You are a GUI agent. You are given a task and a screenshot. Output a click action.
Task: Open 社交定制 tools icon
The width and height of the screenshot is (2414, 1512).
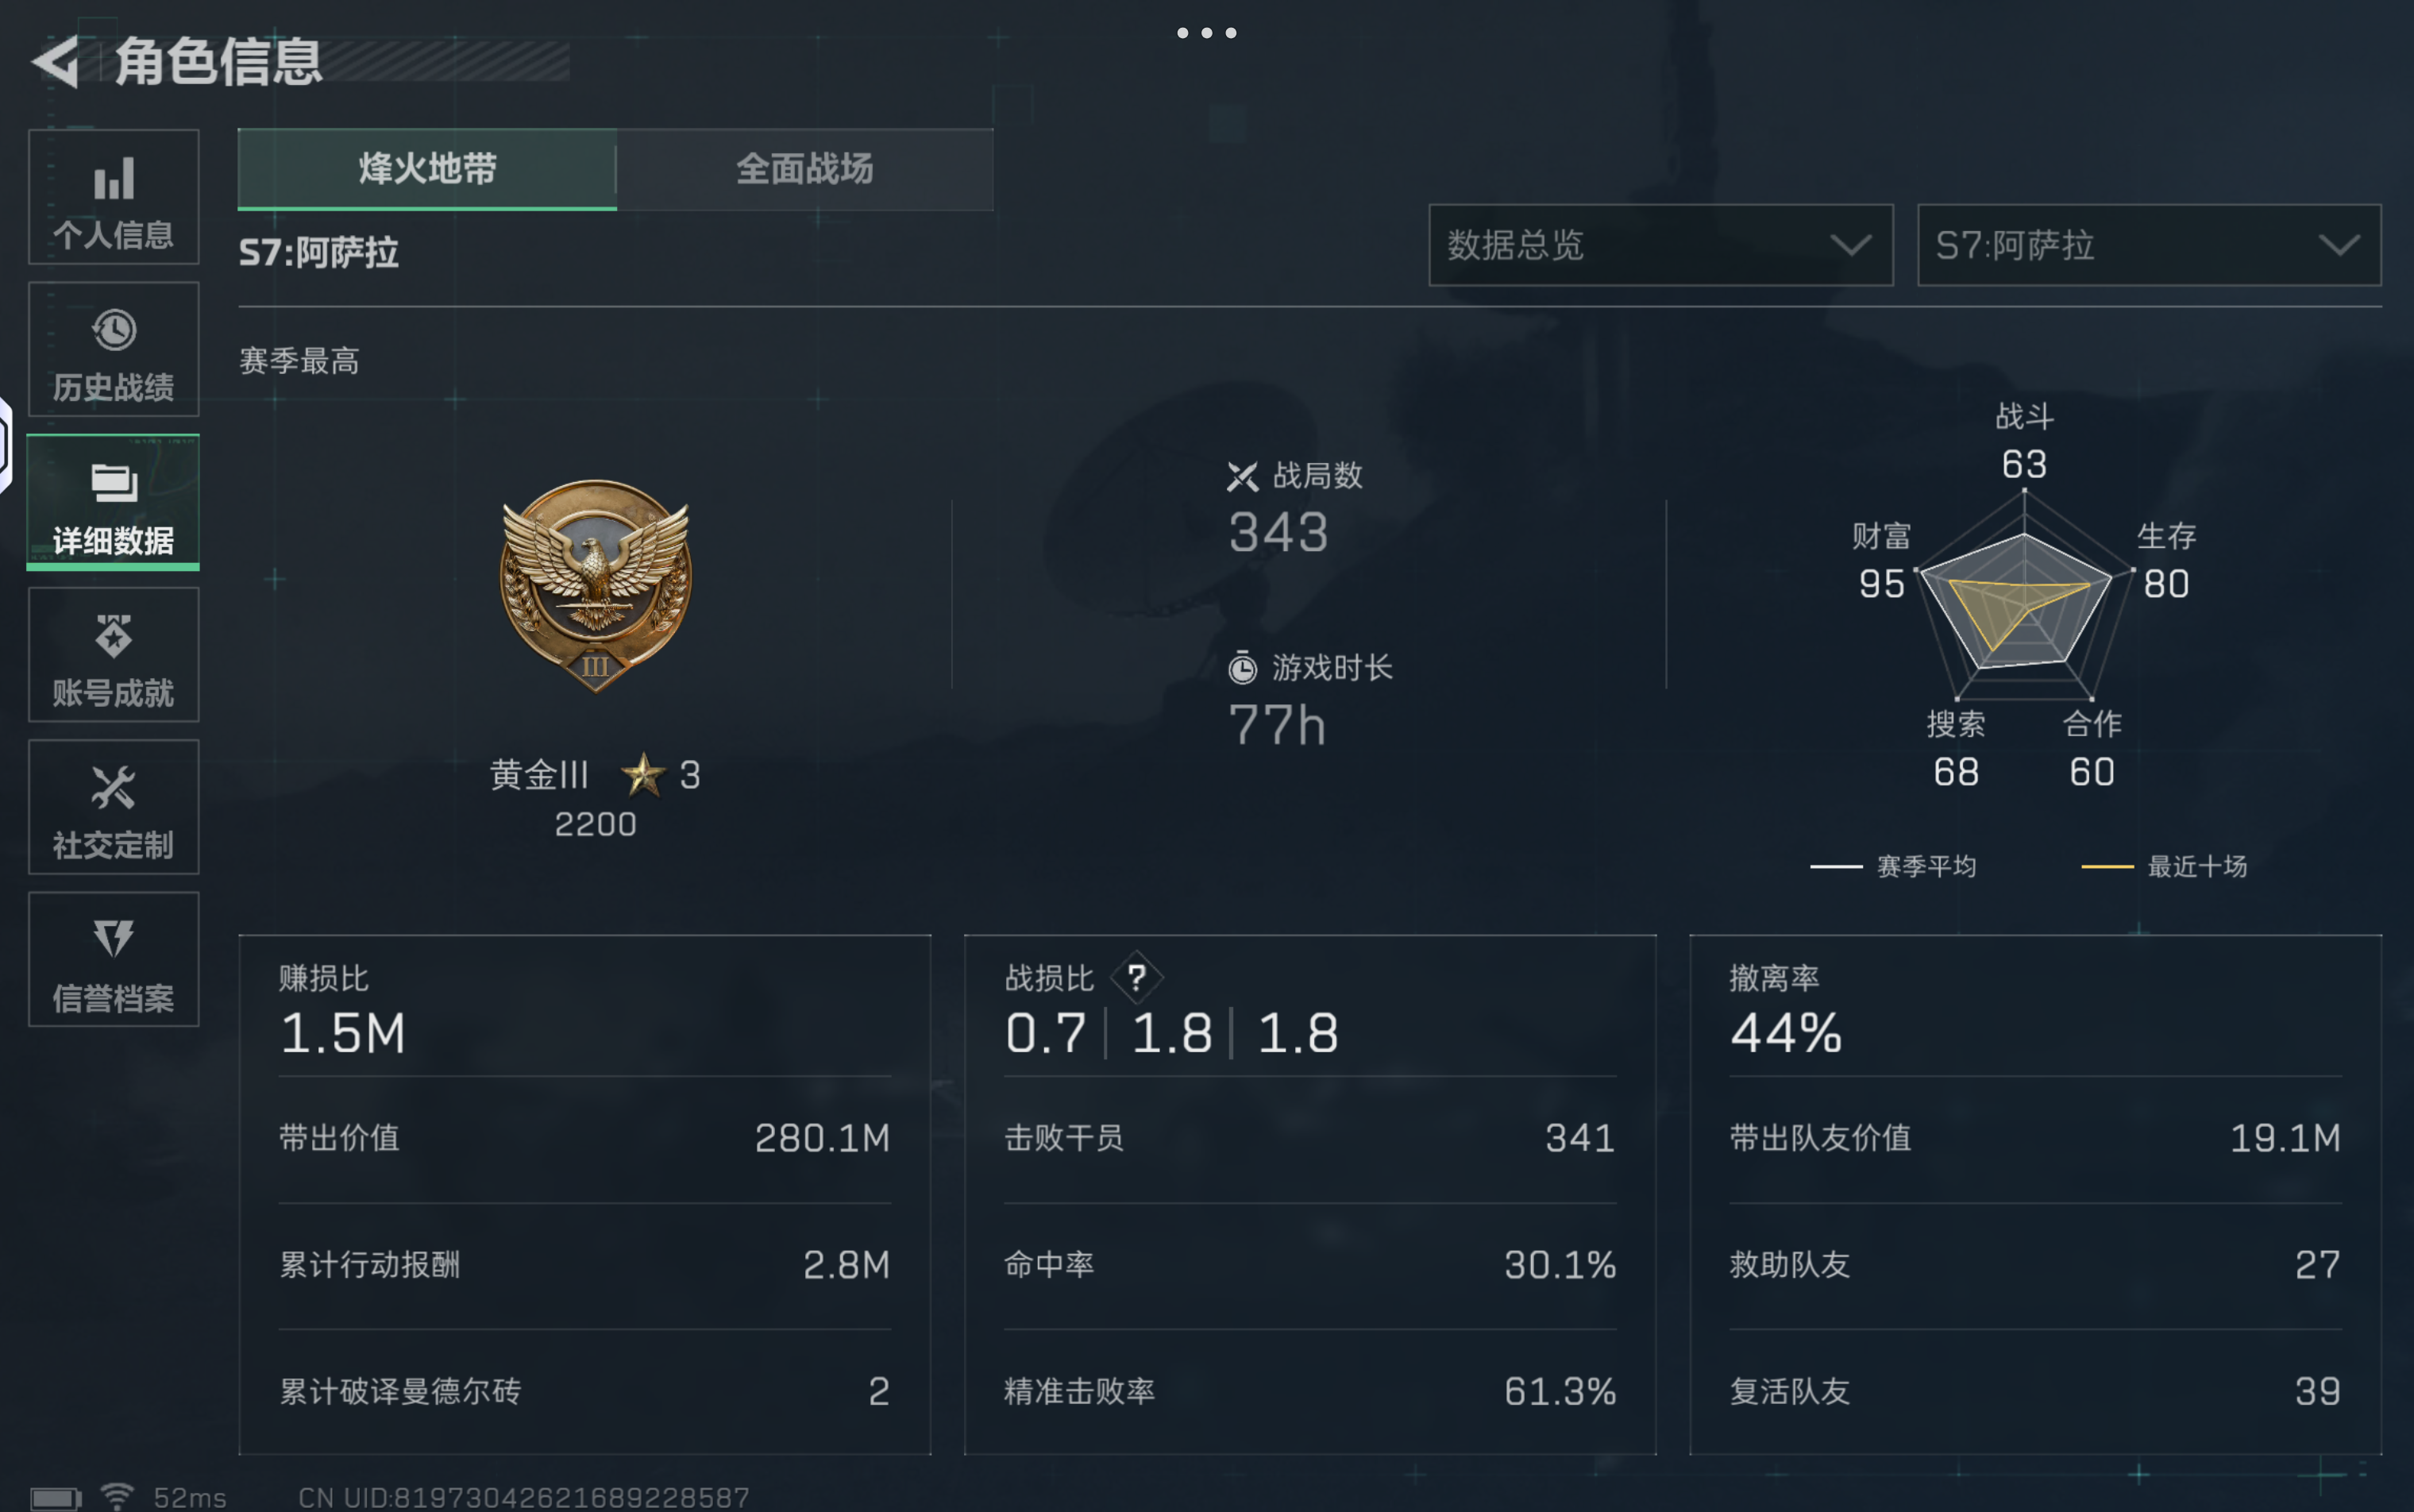(x=114, y=788)
